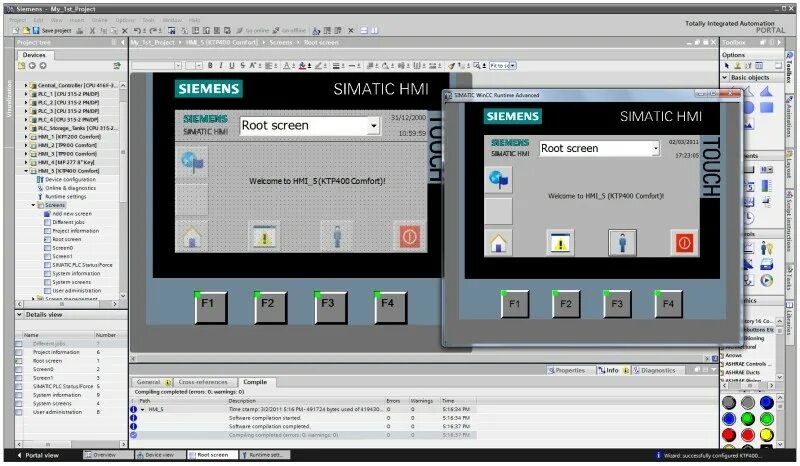The image size is (800, 466).
Task: Select the yellow round button graphic in toolbox
Action: coord(766,435)
